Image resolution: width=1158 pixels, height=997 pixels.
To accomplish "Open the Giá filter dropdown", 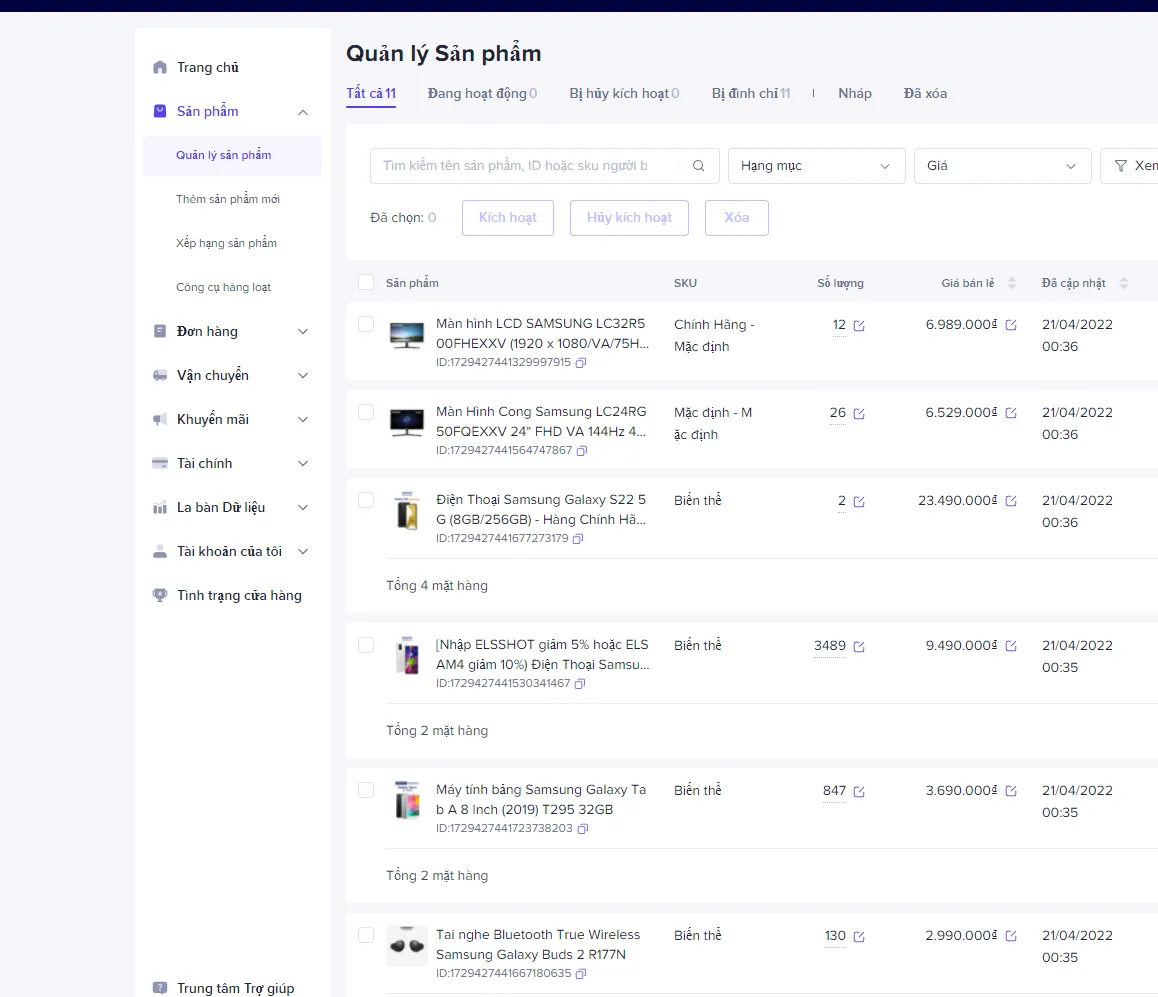I will click(x=1002, y=166).
